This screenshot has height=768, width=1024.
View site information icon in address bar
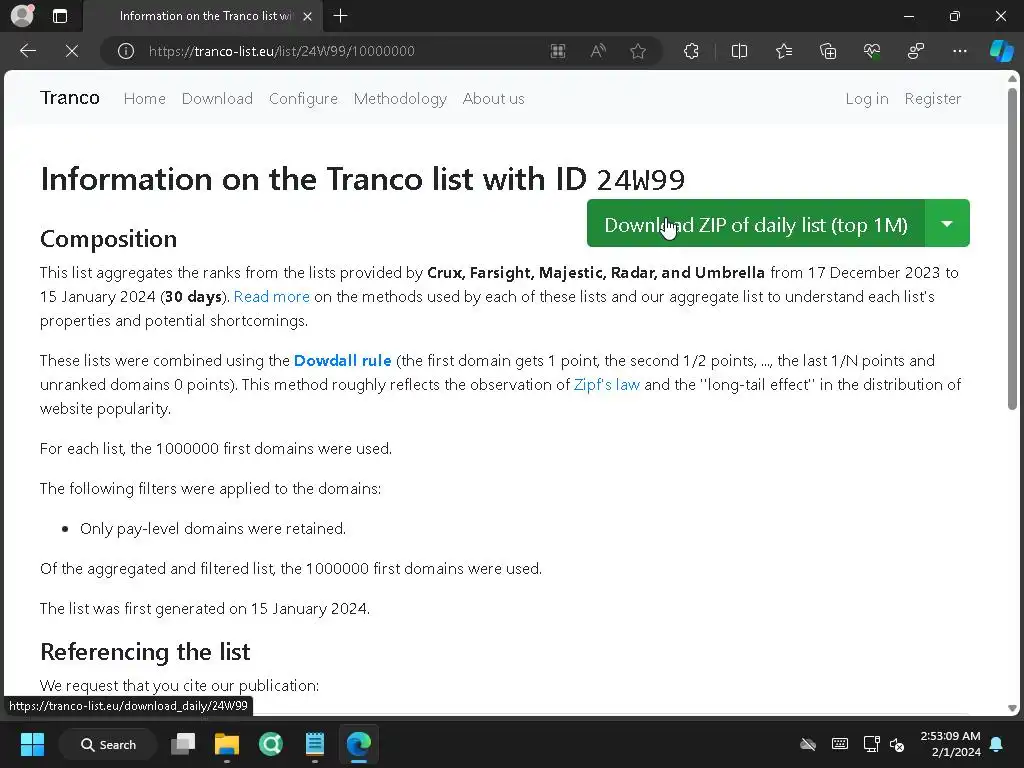pyautogui.click(x=126, y=51)
